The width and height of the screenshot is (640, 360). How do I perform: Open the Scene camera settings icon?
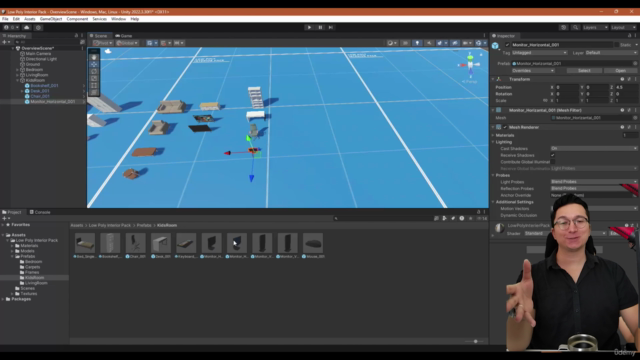[466, 43]
